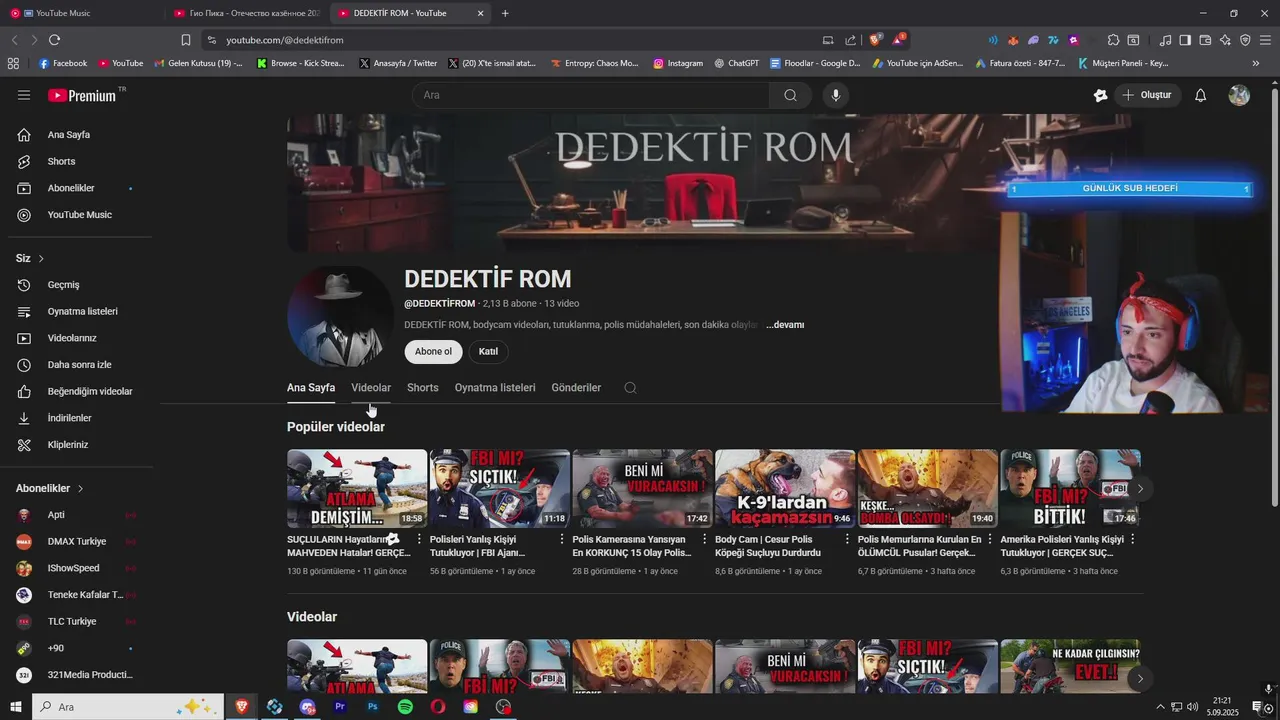
Task: Select the Ana Sayfa channel tab
Action: [x=311, y=388]
